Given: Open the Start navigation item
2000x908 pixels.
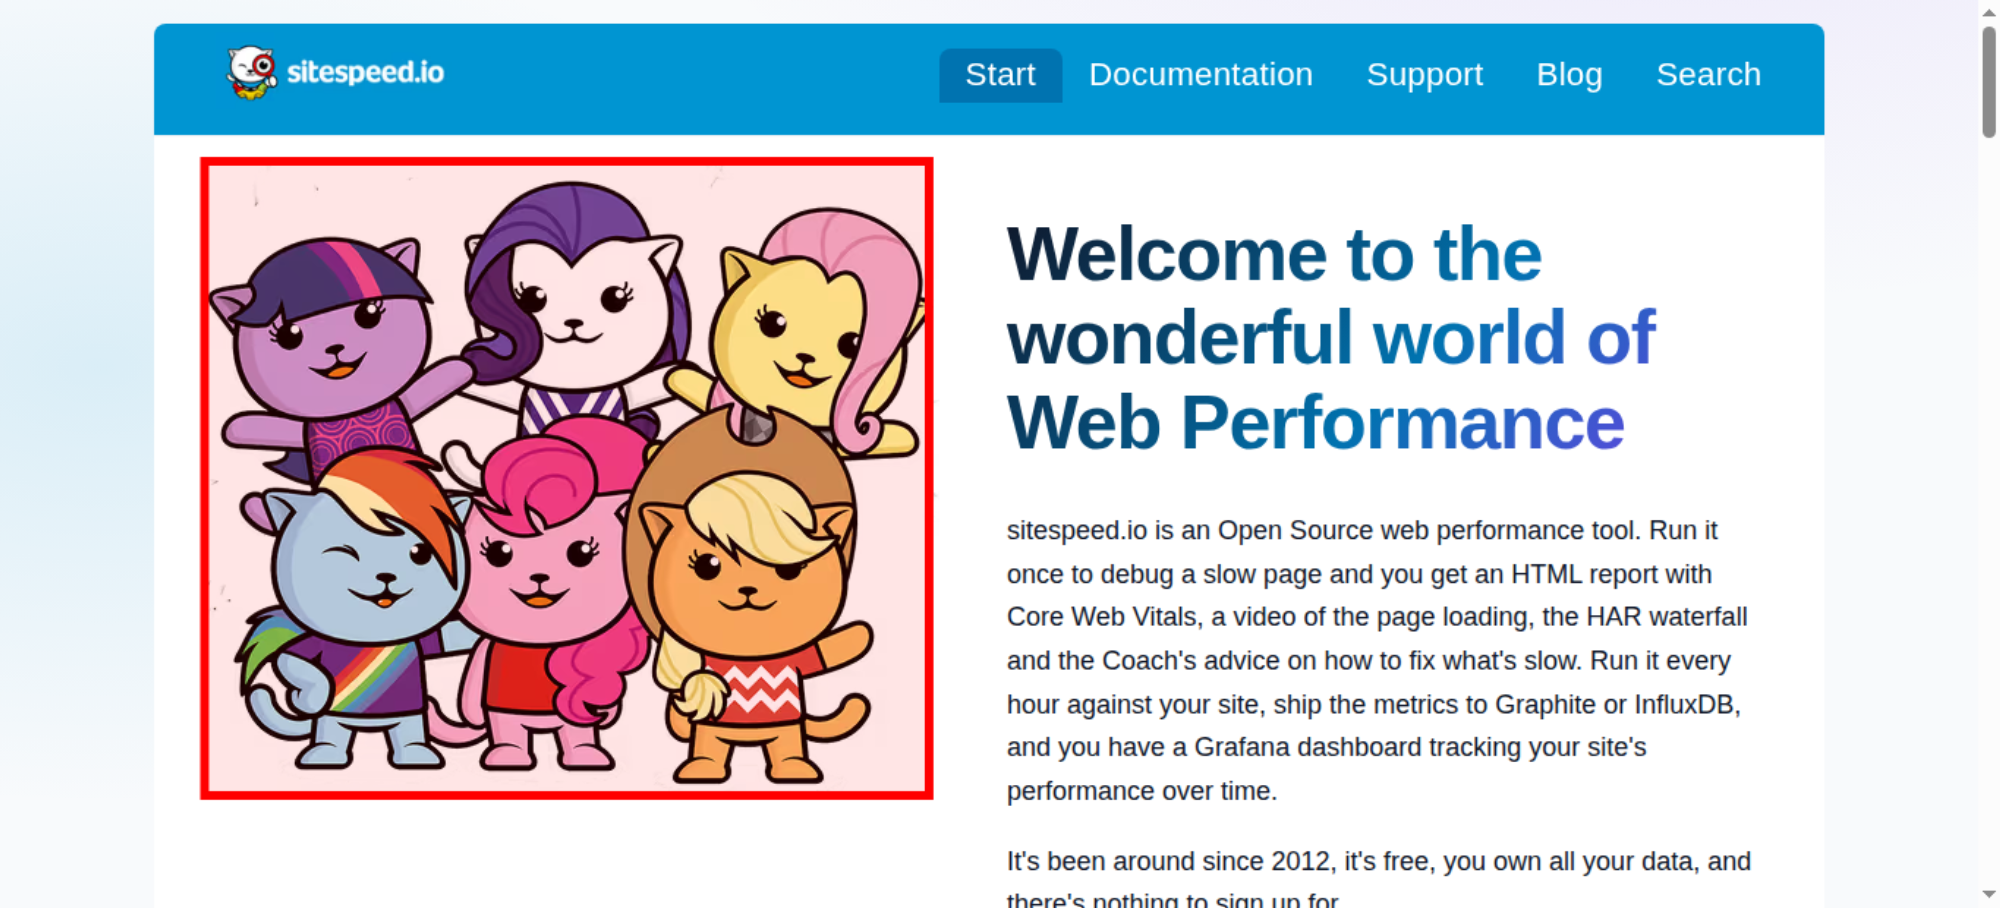Looking at the screenshot, I should click(1000, 75).
